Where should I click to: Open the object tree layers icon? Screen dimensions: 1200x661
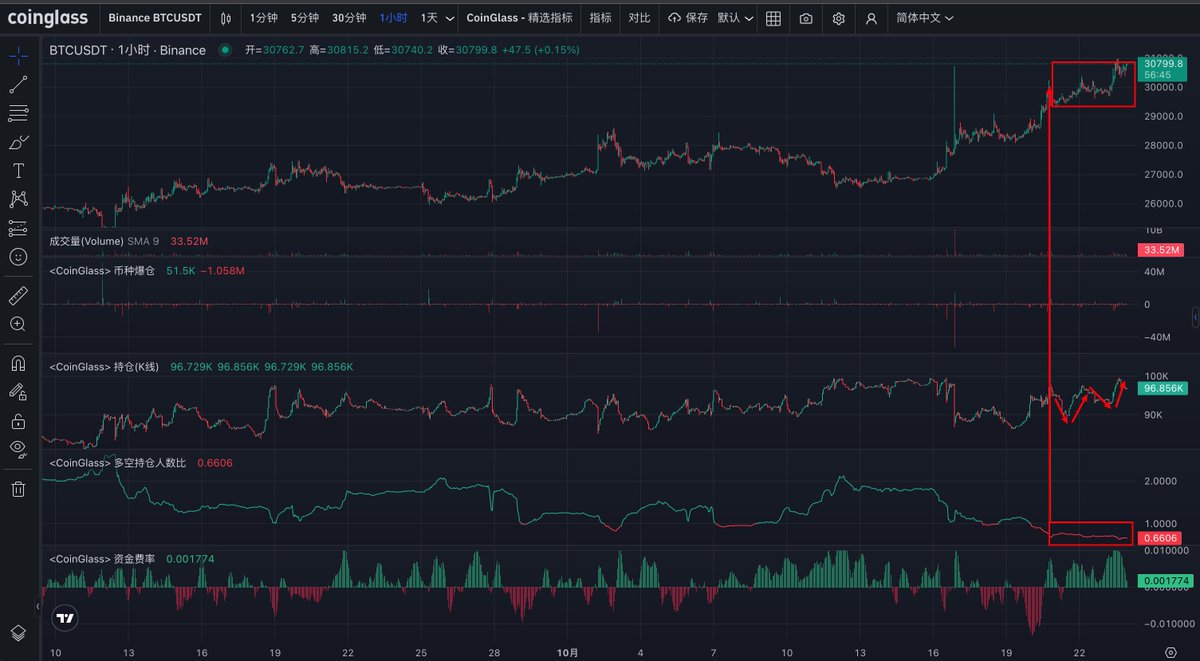coord(18,632)
